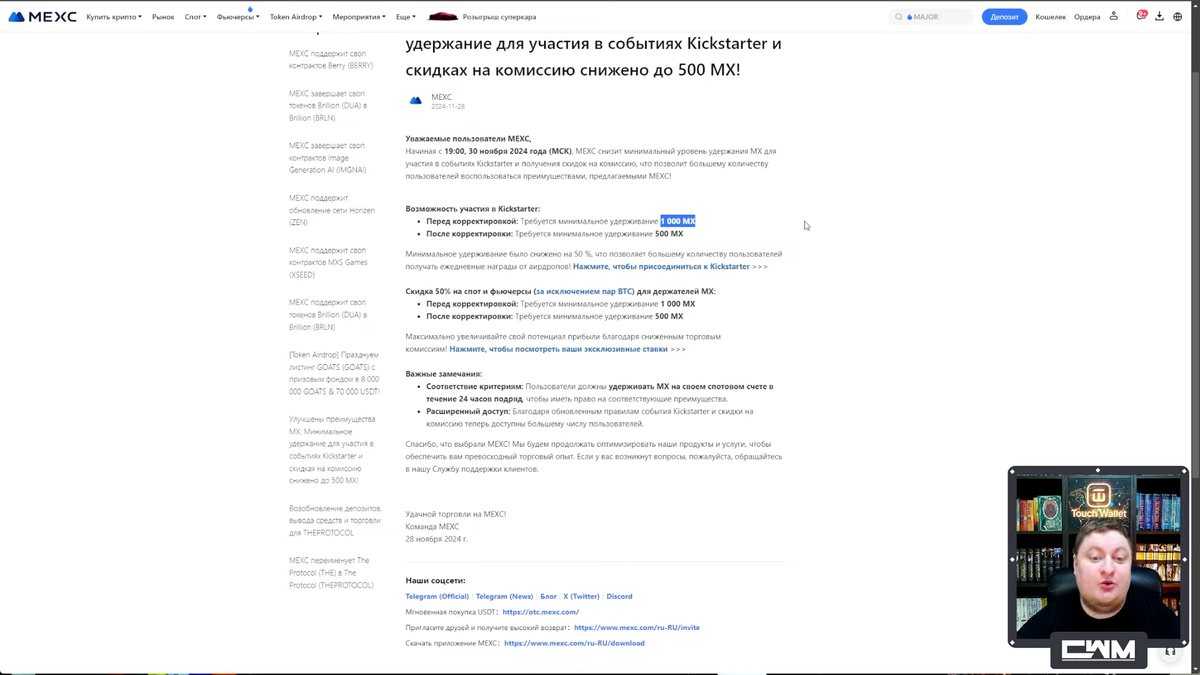The height and width of the screenshot is (675, 1200).
Task: Open sidebar article about THEPROTOCOL deposits resumption
Action: coord(335,520)
